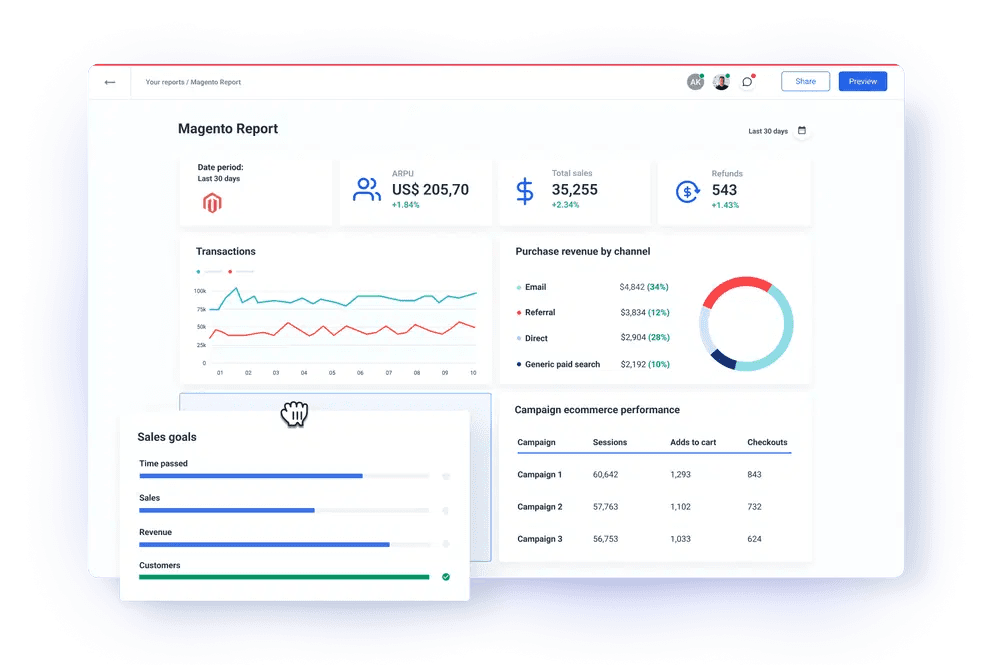The width and height of the screenshot is (992, 665).
Task: Open the photo user avatar
Action: (721, 82)
